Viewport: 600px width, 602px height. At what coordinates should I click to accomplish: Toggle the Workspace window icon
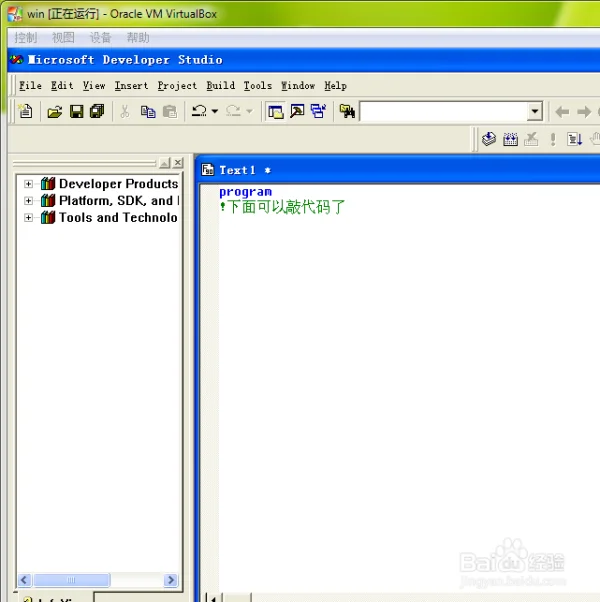(x=276, y=112)
